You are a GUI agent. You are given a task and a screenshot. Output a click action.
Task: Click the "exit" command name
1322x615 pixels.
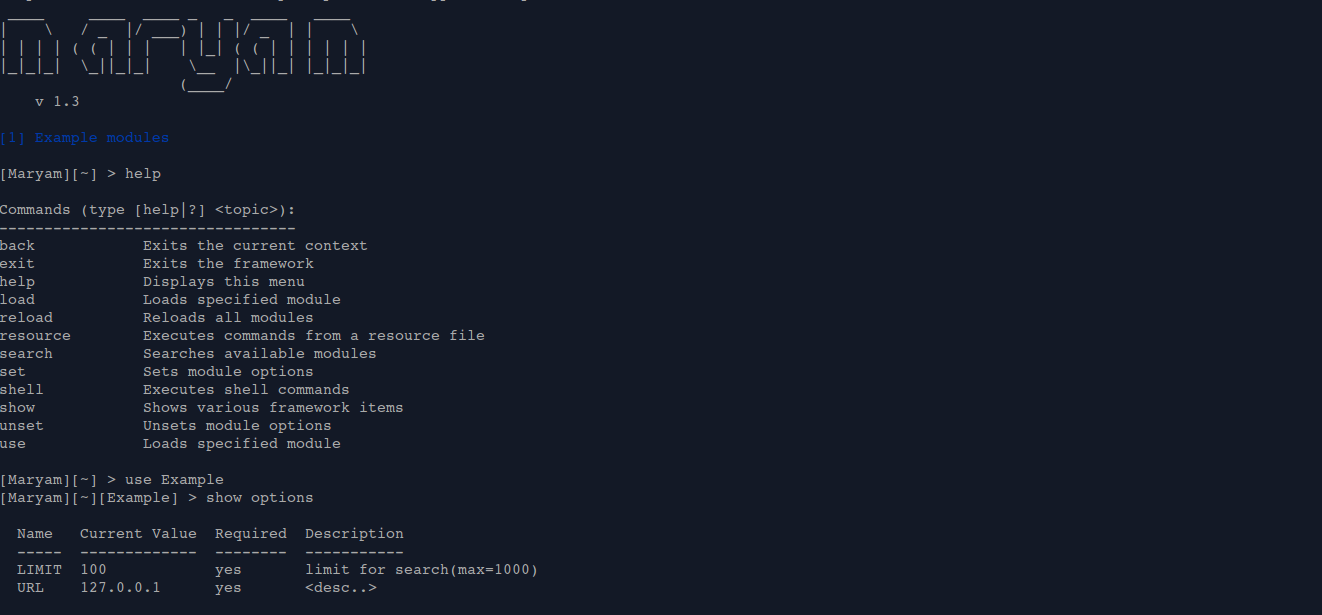coord(17,264)
